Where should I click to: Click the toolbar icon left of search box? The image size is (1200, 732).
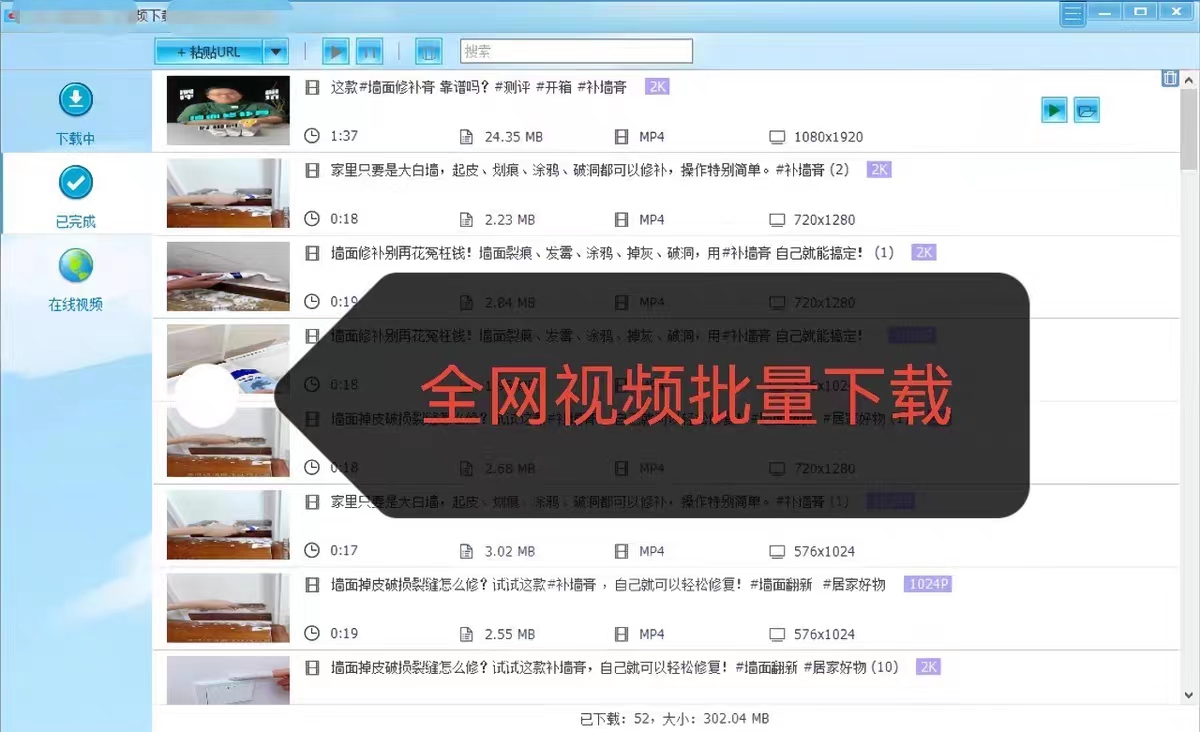click(x=428, y=51)
